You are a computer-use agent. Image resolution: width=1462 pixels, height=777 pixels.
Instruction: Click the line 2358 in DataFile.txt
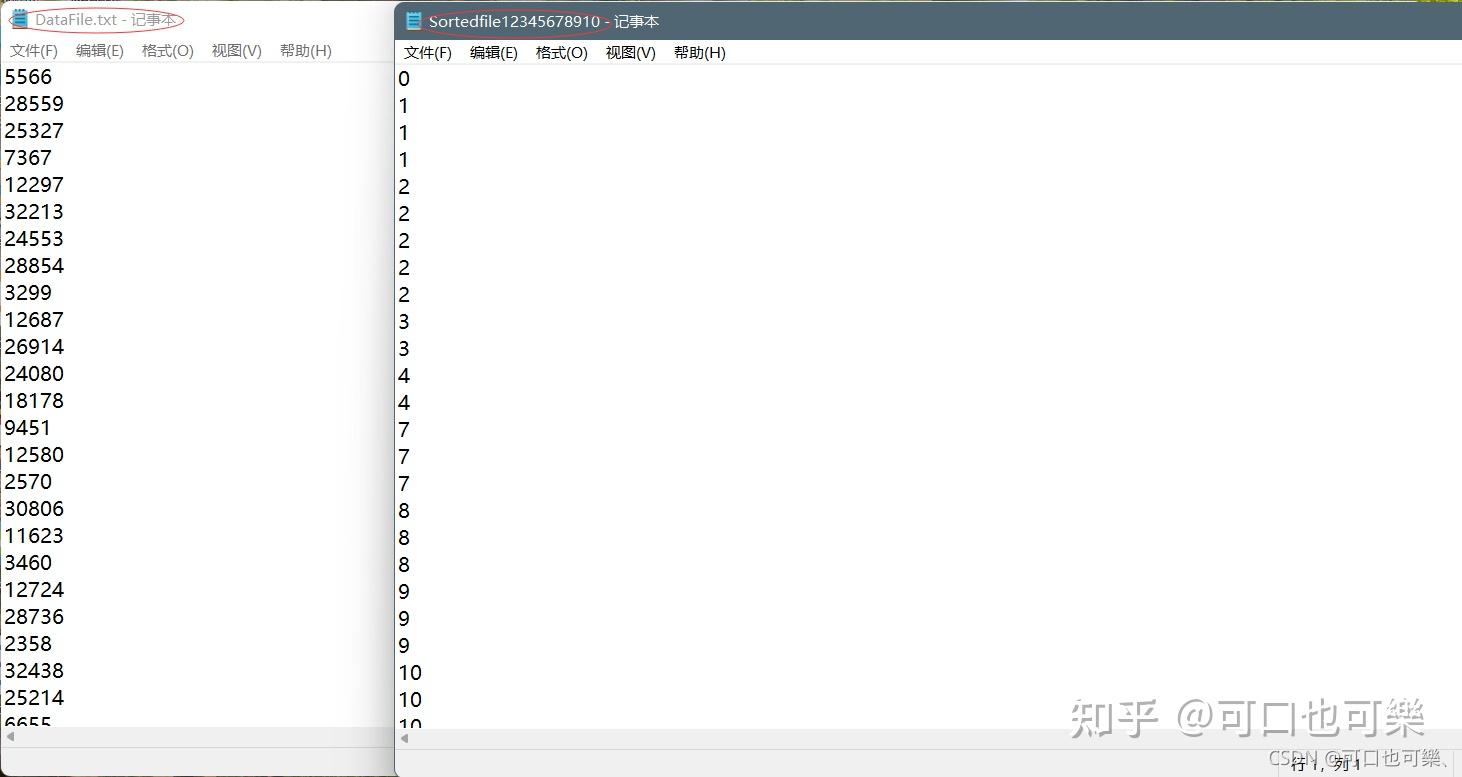click(x=28, y=644)
